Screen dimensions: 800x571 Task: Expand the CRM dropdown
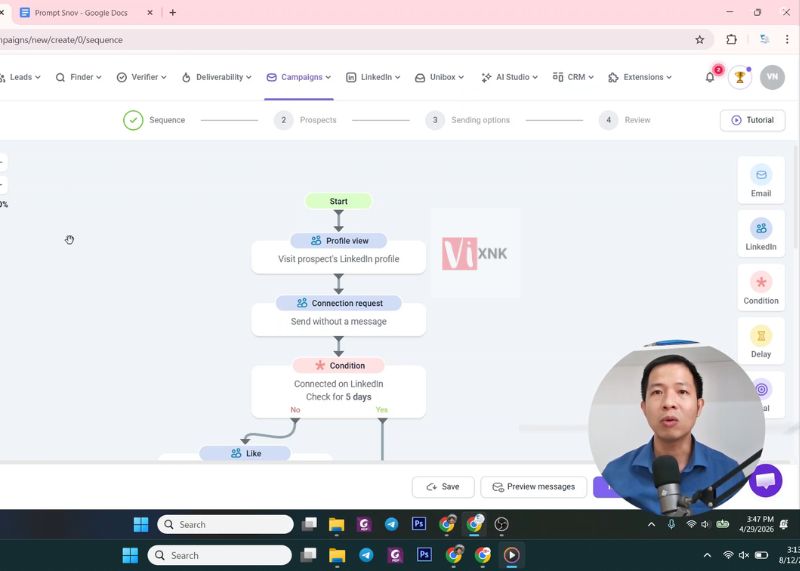click(x=573, y=77)
